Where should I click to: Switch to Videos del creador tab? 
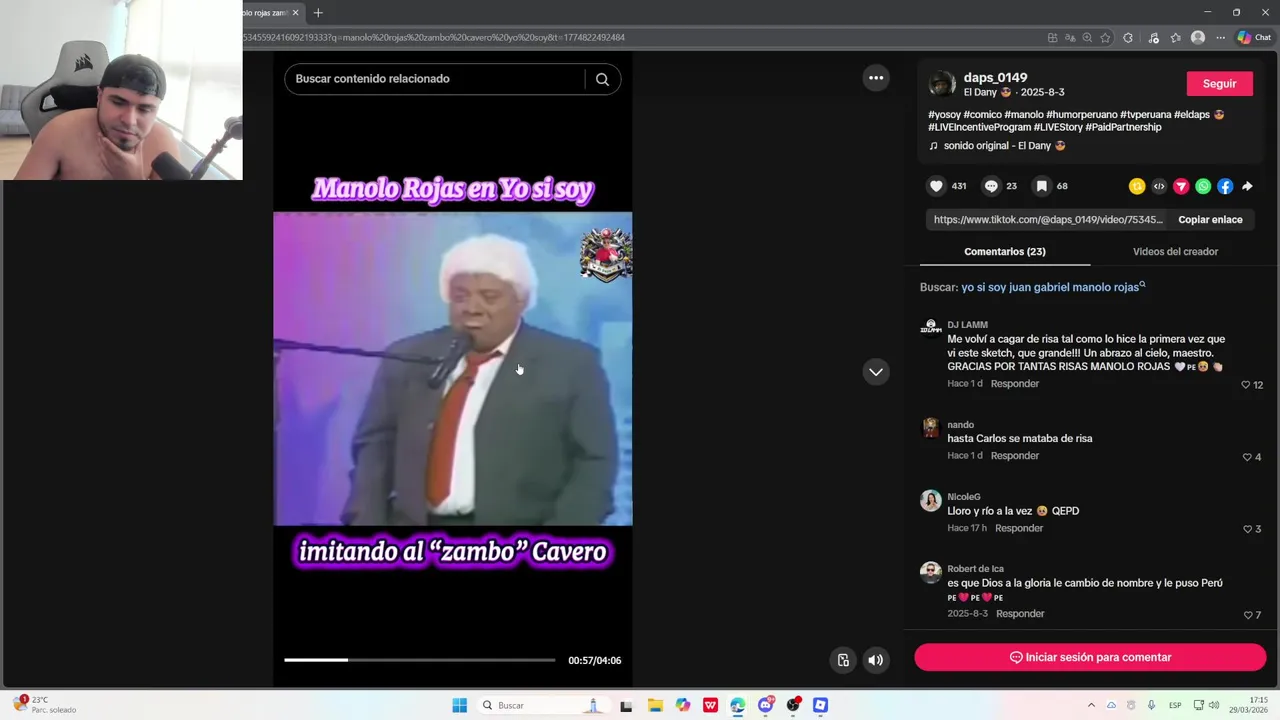coord(1175,252)
